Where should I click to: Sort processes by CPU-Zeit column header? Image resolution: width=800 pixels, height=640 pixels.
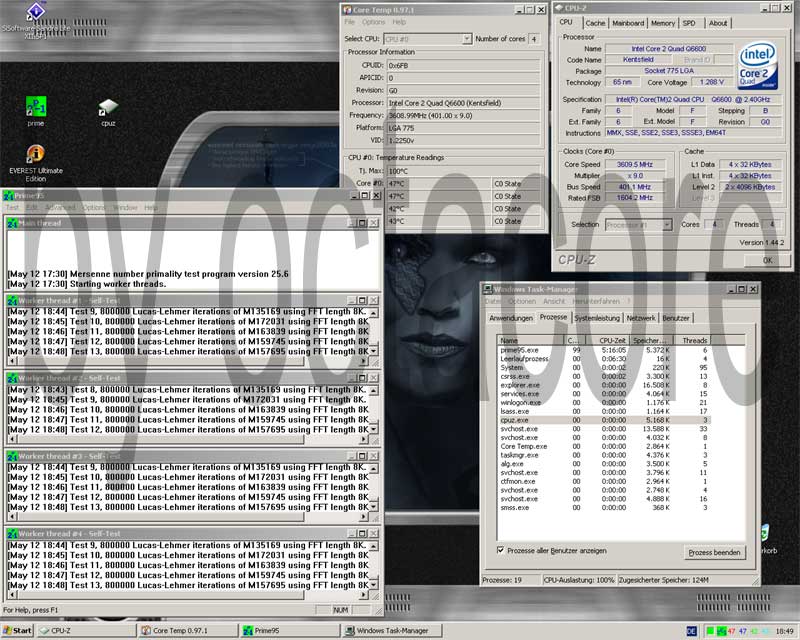point(607,340)
